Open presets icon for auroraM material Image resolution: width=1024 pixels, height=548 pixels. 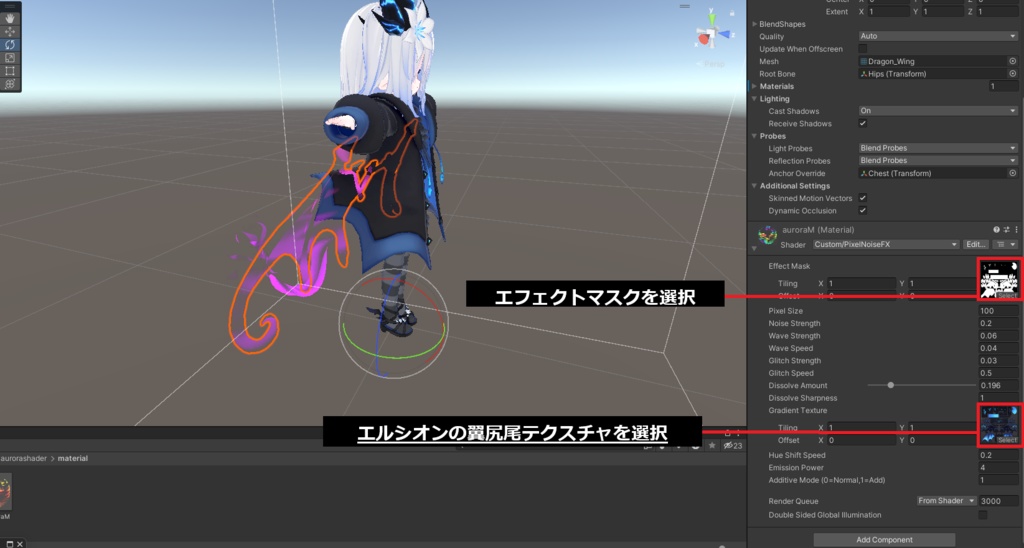[x=1006, y=230]
